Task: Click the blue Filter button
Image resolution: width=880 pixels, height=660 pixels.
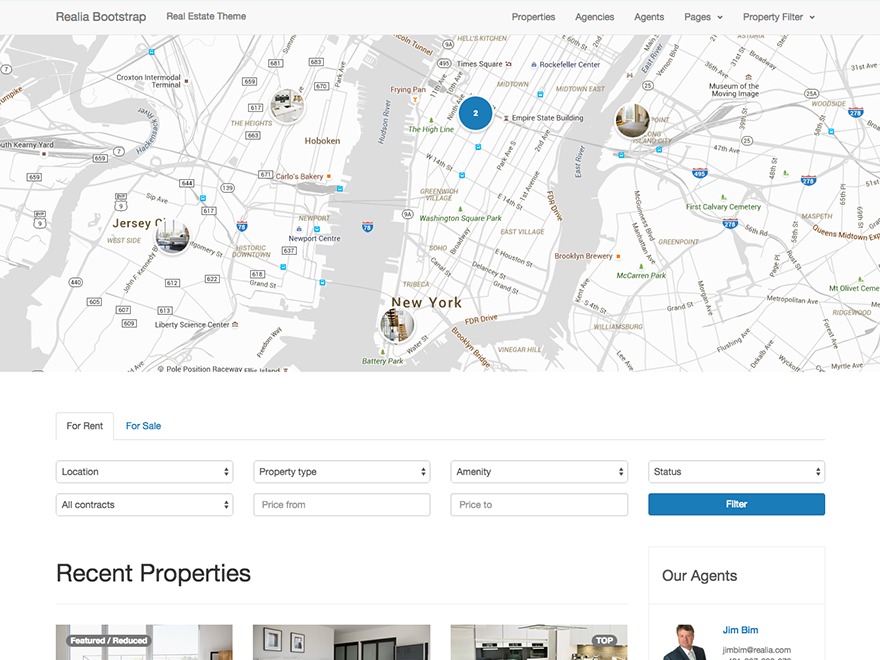Action: (x=736, y=504)
